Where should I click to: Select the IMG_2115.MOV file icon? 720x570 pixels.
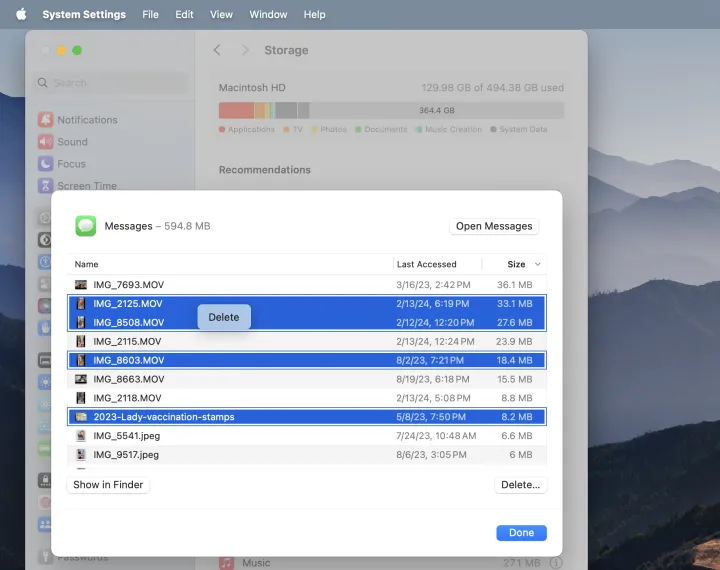coord(81,341)
